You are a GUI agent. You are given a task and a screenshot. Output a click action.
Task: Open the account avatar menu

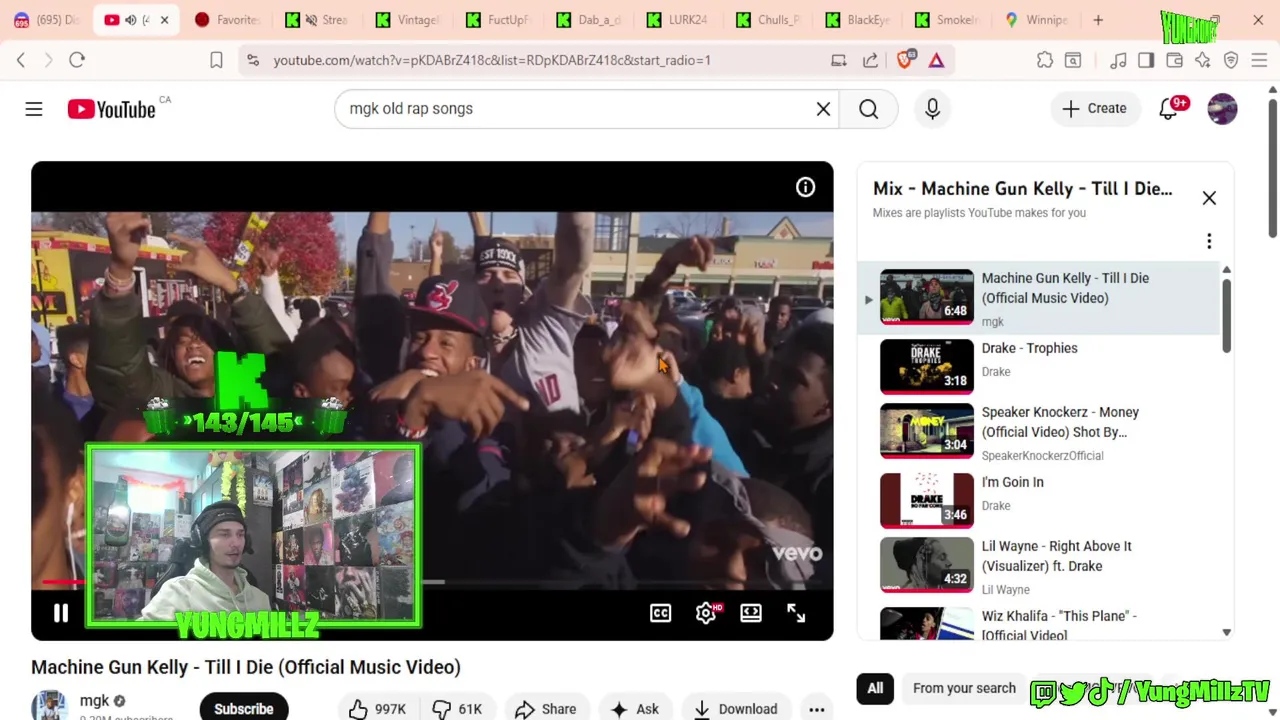(1222, 109)
